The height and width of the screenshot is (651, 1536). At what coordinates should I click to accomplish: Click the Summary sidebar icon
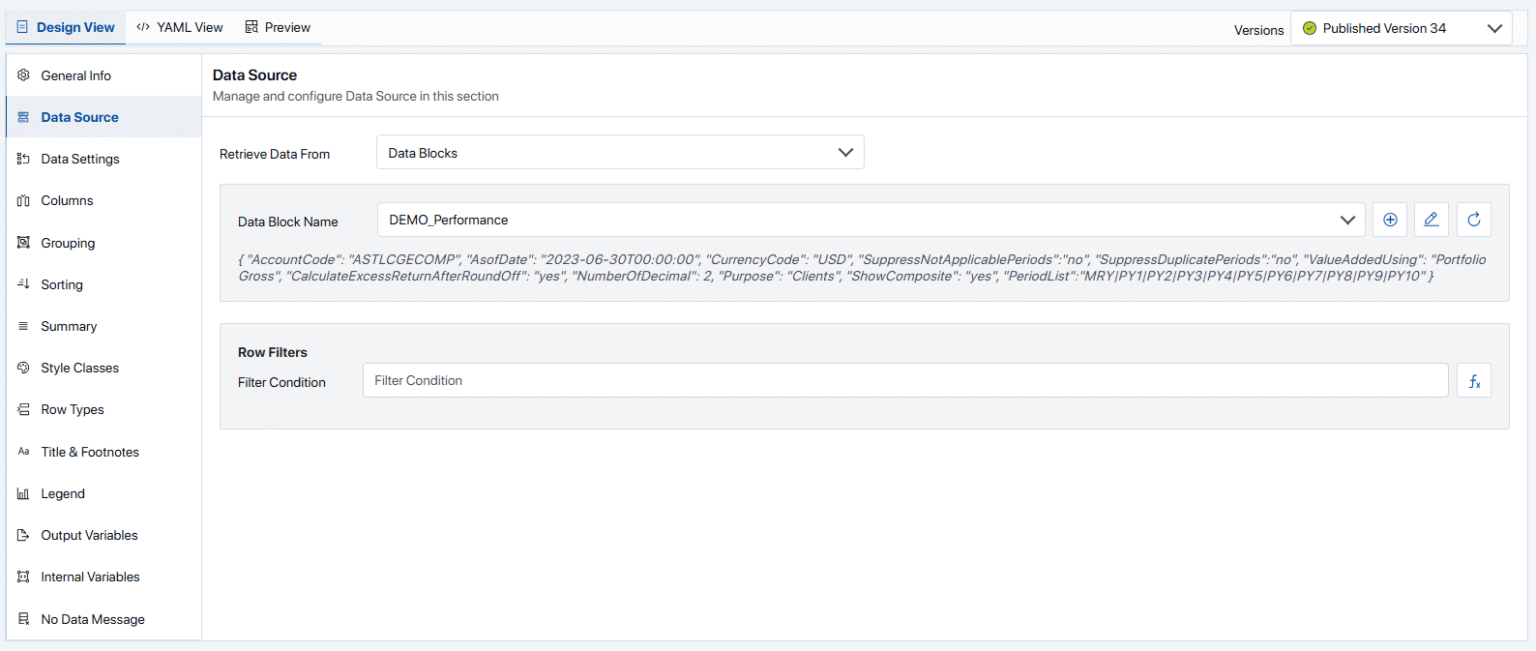coord(24,326)
